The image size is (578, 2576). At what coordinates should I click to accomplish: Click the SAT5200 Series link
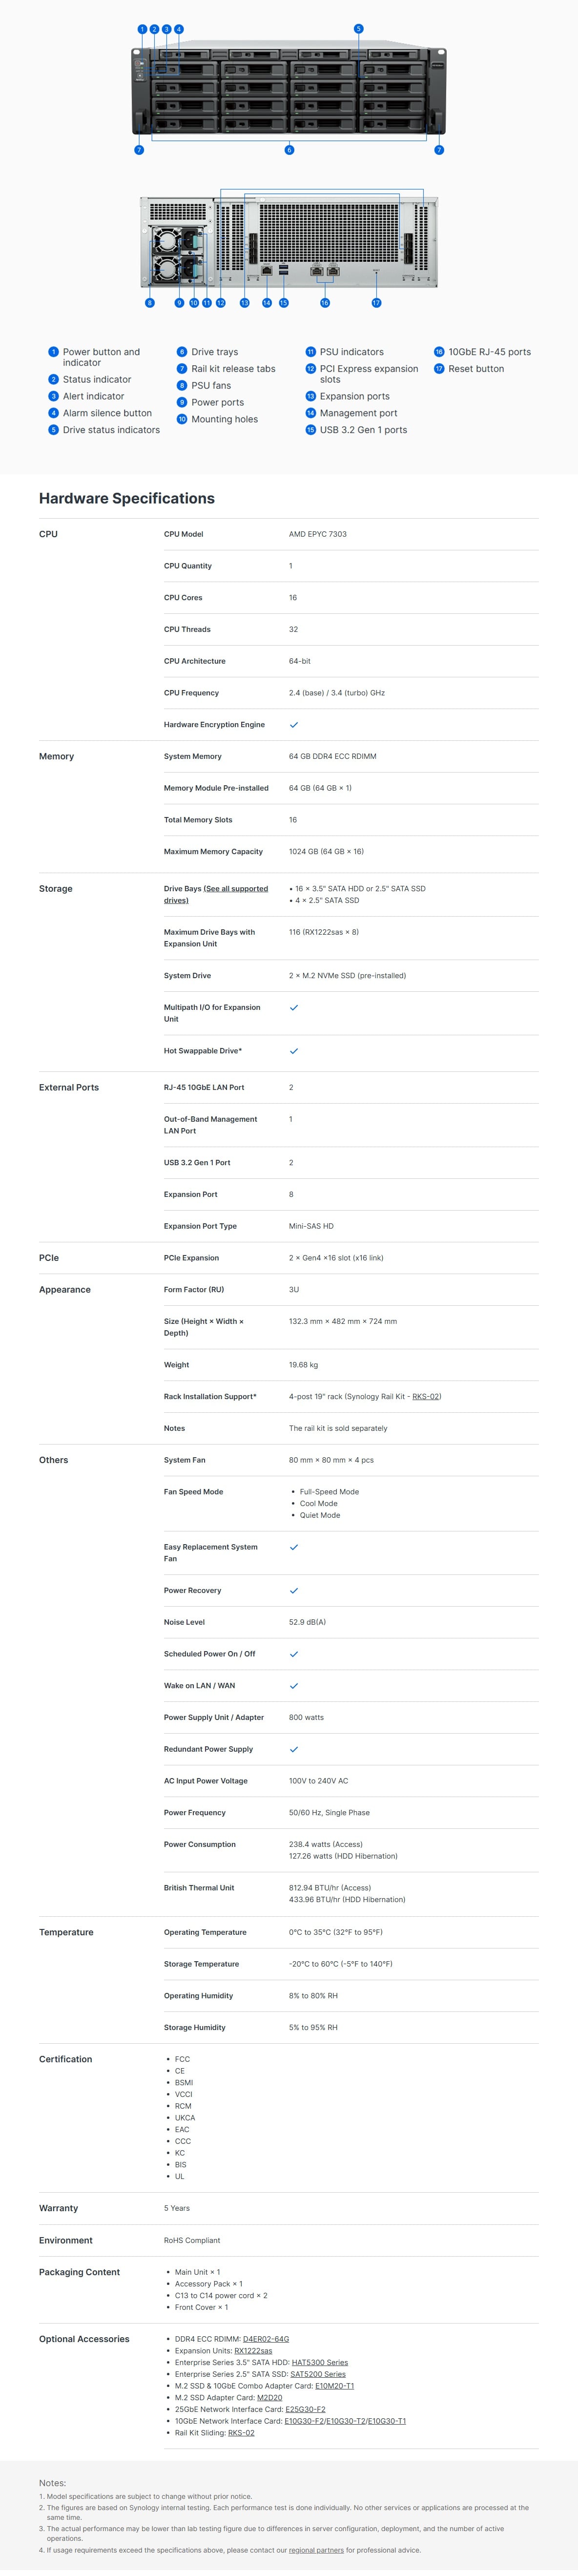(x=318, y=2374)
